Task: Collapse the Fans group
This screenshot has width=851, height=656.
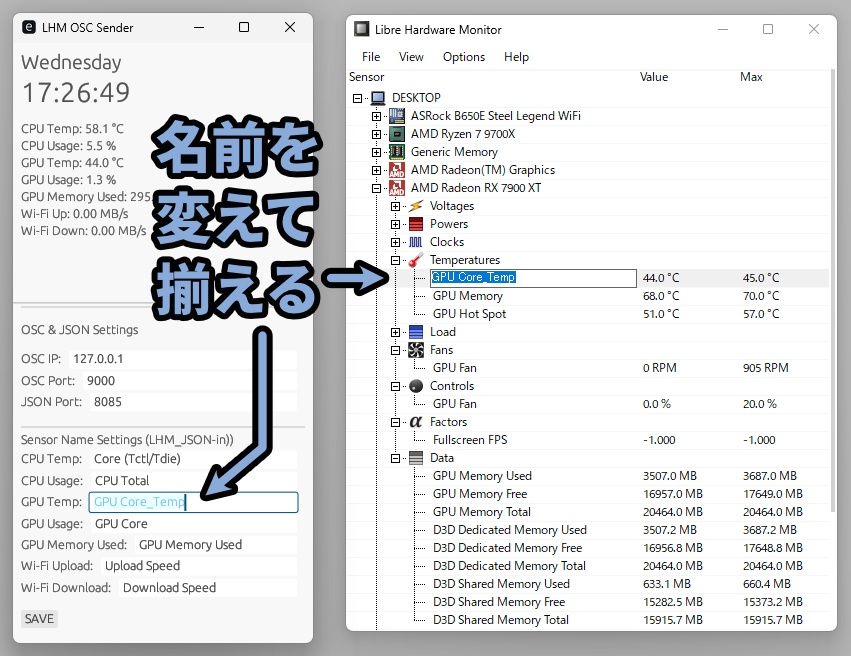Action: click(395, 351)
